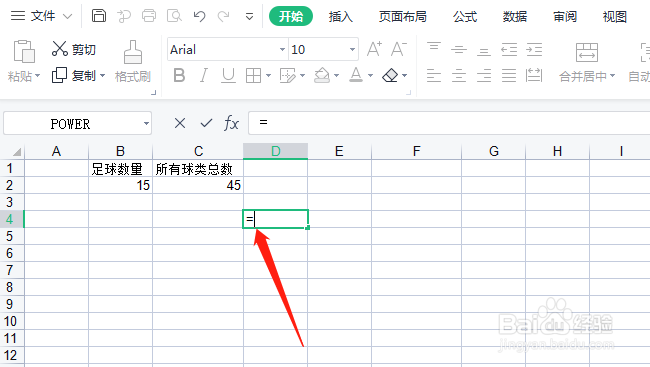The image size is (650, 367).
Task: Align text right
Action: [x=484, y=76]
